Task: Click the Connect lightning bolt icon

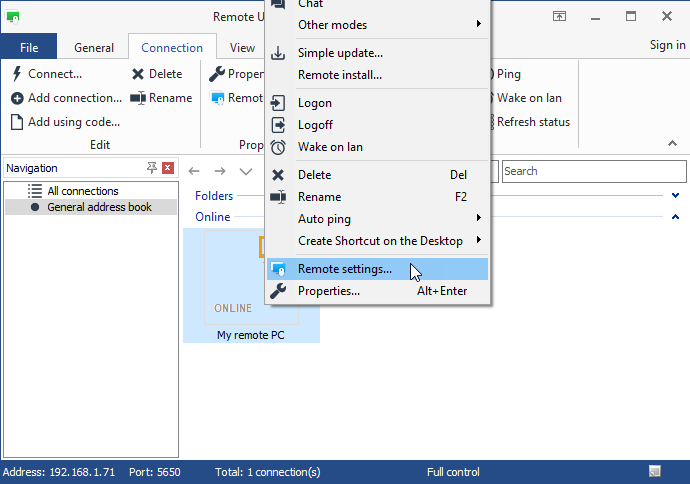Action: (x=17, y=74)
